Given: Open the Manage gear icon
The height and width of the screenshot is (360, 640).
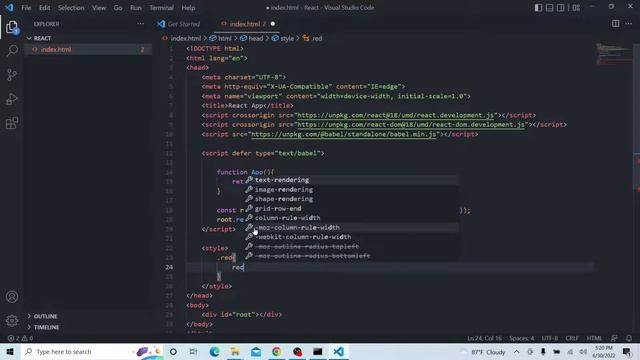Looking at the screenshot, I should 12,321.
